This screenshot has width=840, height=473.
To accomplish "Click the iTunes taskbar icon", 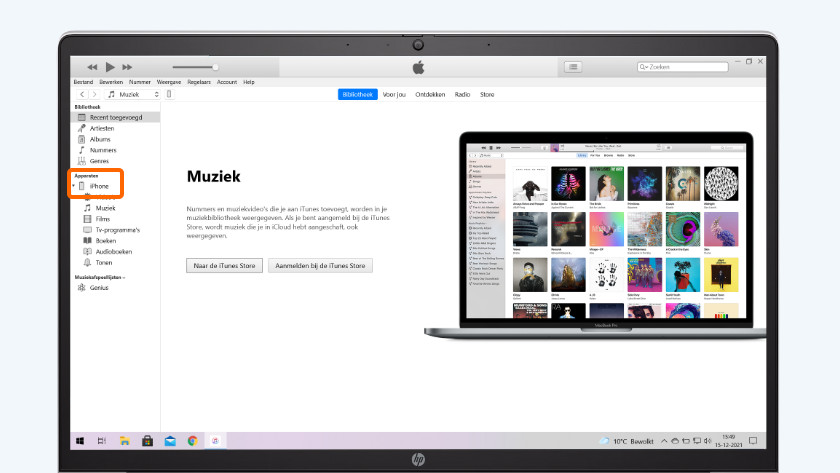I will pyautogui.click(x=215, y=441).
